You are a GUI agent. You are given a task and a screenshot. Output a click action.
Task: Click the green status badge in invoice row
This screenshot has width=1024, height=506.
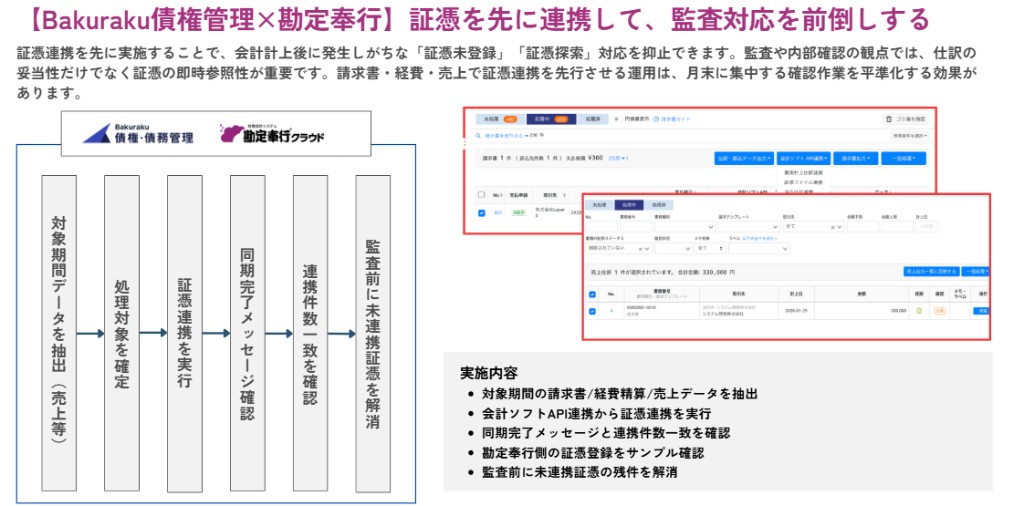519,212
